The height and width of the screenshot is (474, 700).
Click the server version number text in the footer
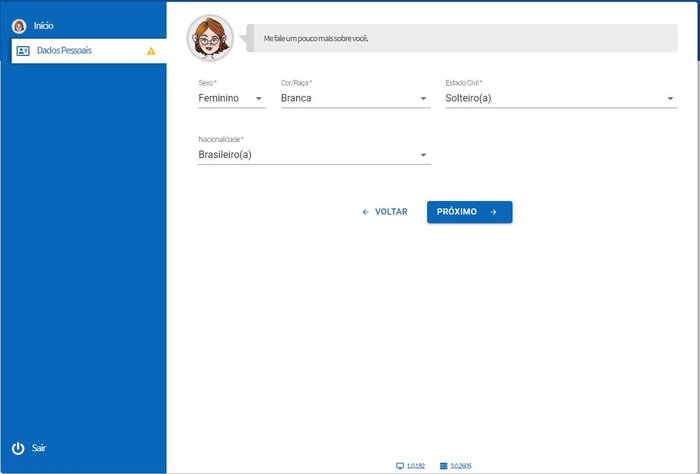coord(461,466)
